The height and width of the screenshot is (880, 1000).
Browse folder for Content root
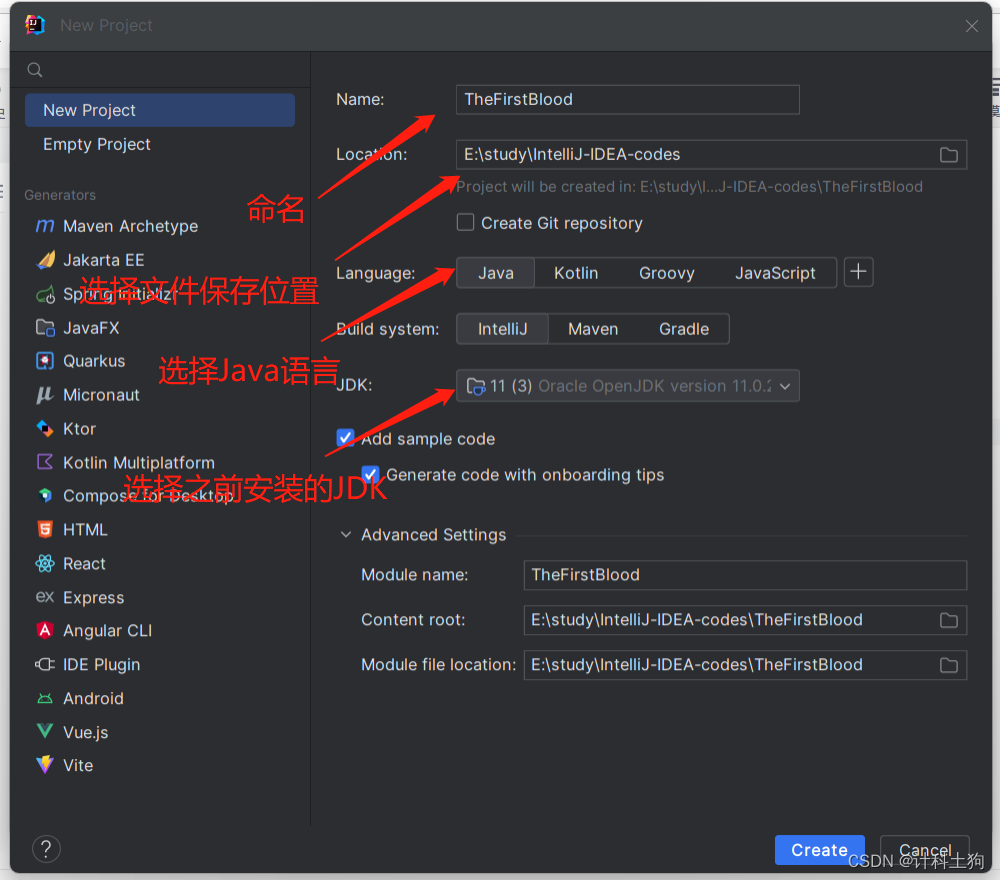[x=948, y=620]
